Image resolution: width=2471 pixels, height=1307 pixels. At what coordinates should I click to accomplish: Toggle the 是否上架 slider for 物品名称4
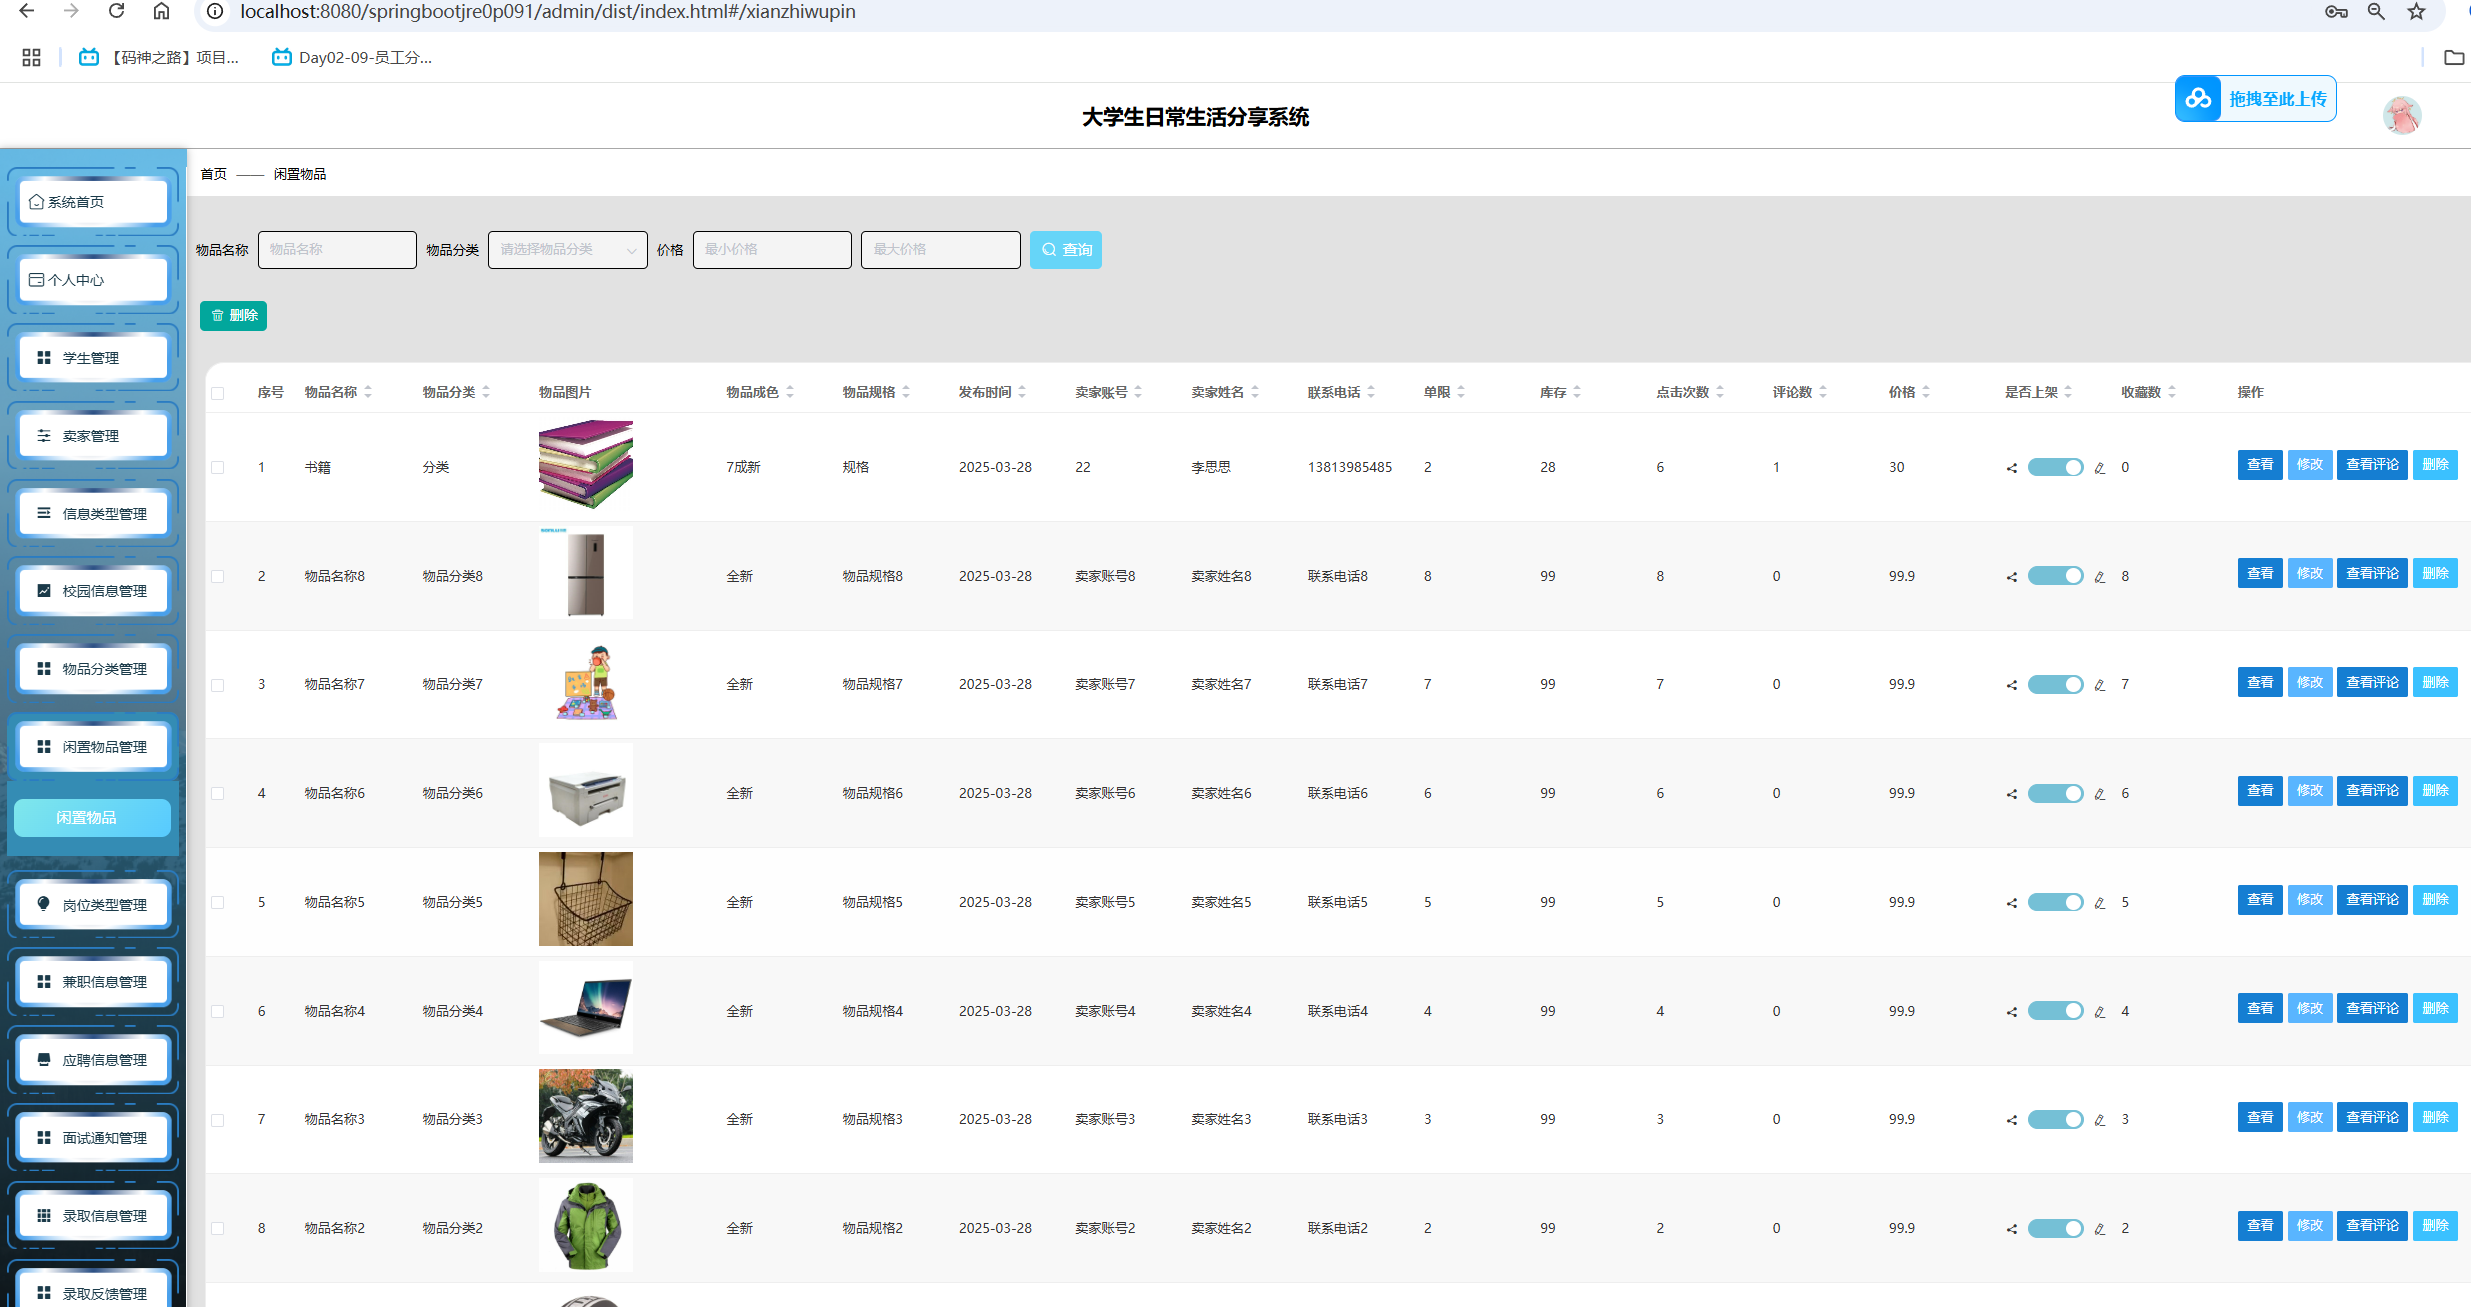2054,1011
